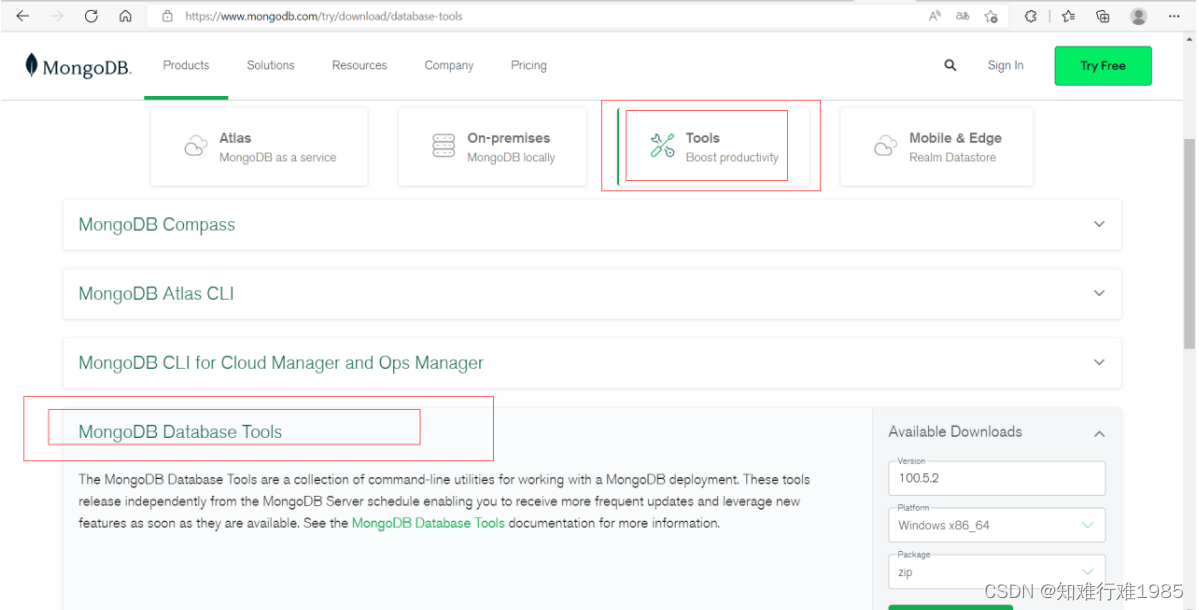Open the Package dropdown showing zip
This screenshot has height=610, width=1199.
(x=997, y=572)
